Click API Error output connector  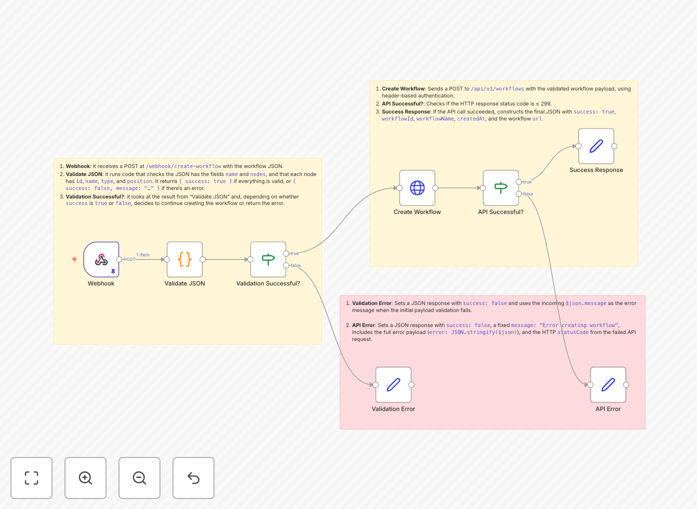pos(626,385)
